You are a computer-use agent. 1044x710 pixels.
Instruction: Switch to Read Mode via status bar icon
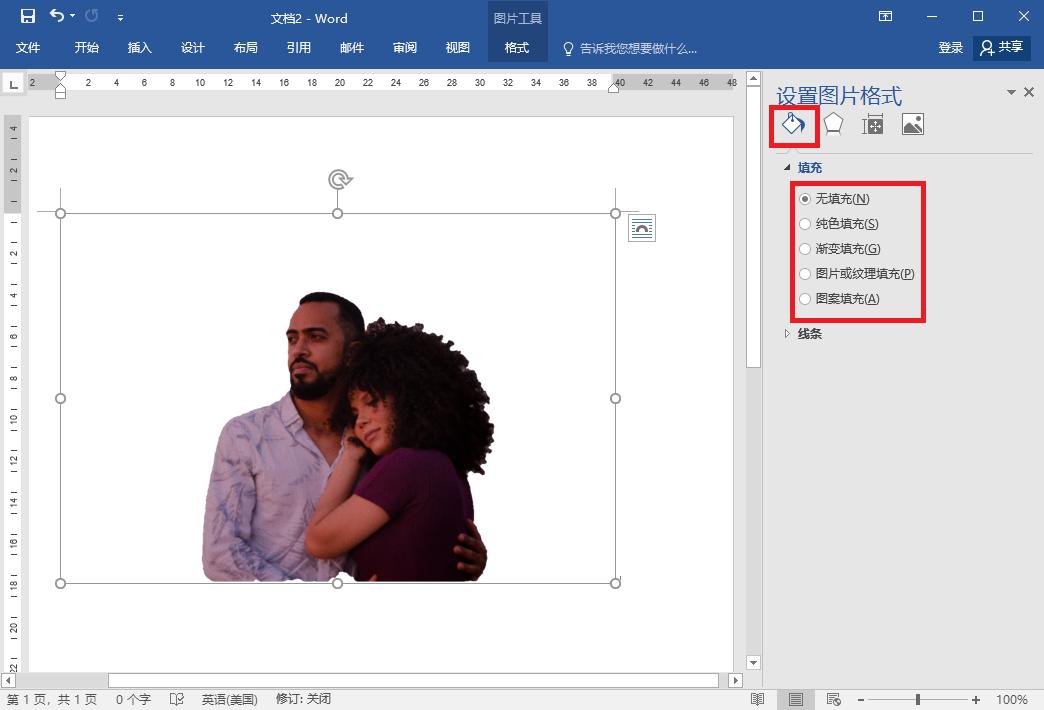coord(757,700)
